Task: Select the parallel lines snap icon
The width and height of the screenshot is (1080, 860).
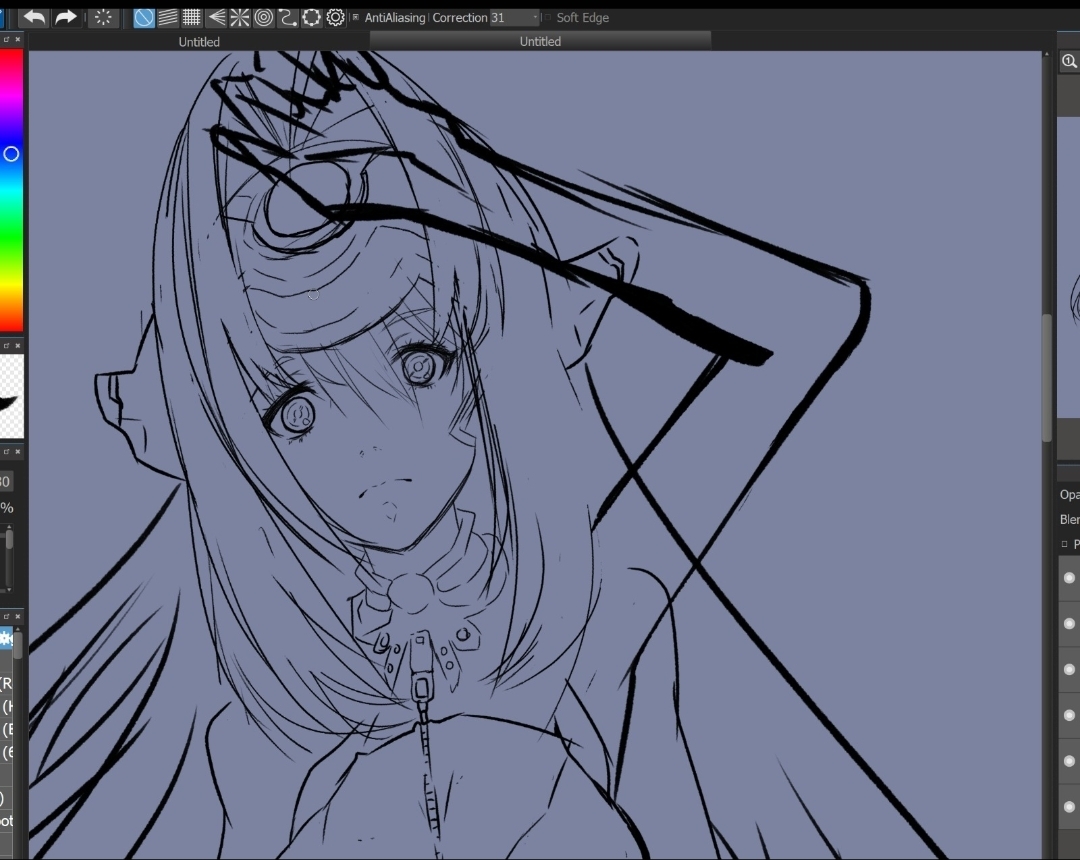Action: [x=167, y=17]
